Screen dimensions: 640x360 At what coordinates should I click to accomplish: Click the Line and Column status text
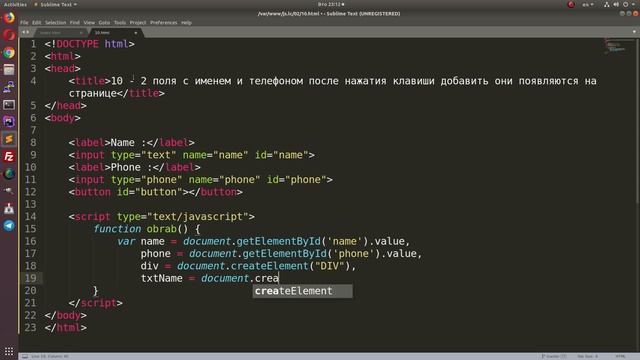(x=50, y=356)
